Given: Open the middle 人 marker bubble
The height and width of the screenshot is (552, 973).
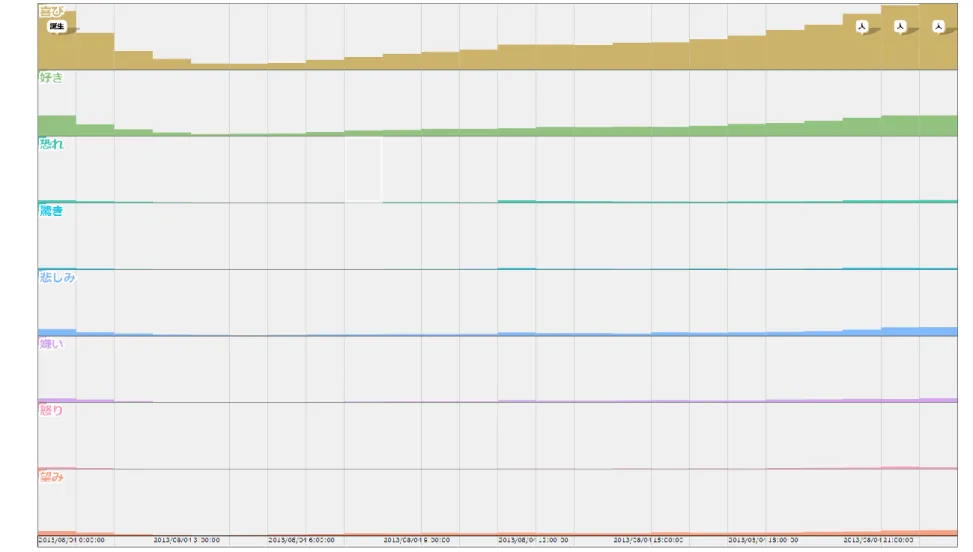Looking at the screenshot, I should pos(900,26).
